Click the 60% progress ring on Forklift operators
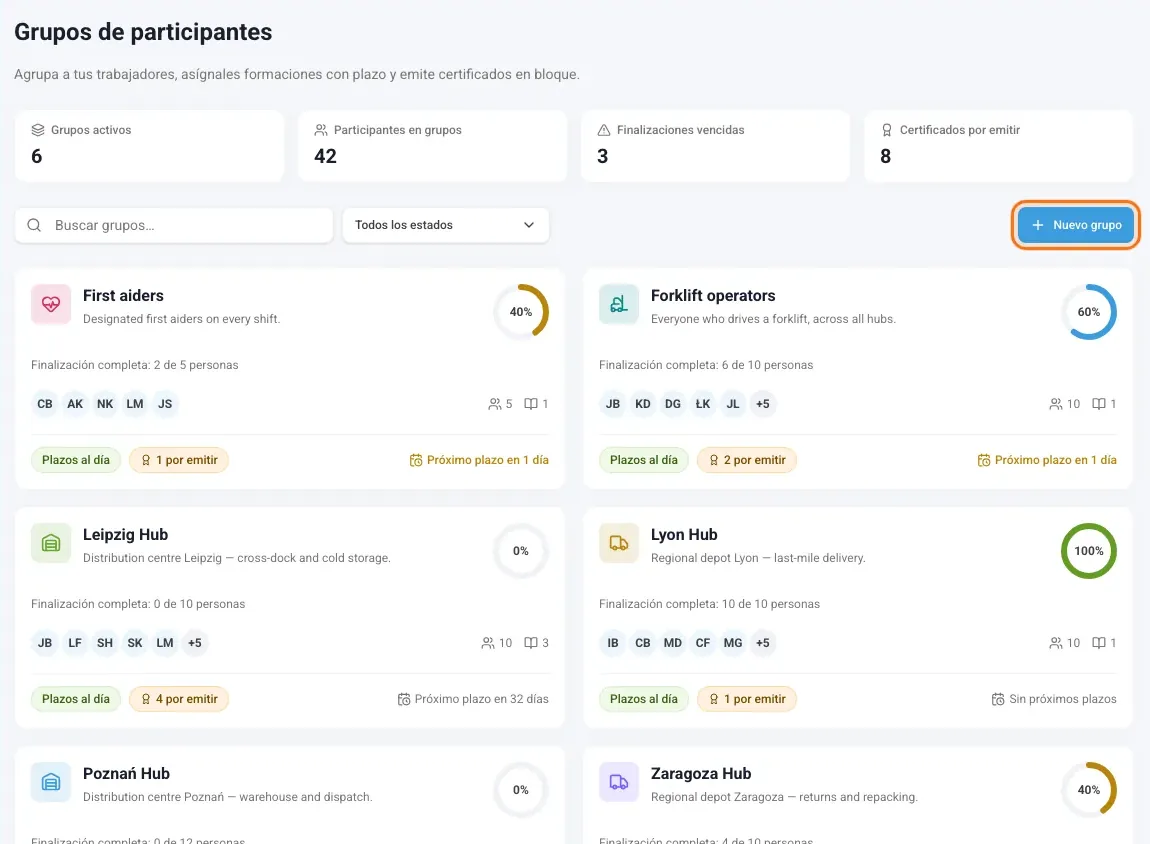This screenshot has width=1150, height=844. point(1088,312)
